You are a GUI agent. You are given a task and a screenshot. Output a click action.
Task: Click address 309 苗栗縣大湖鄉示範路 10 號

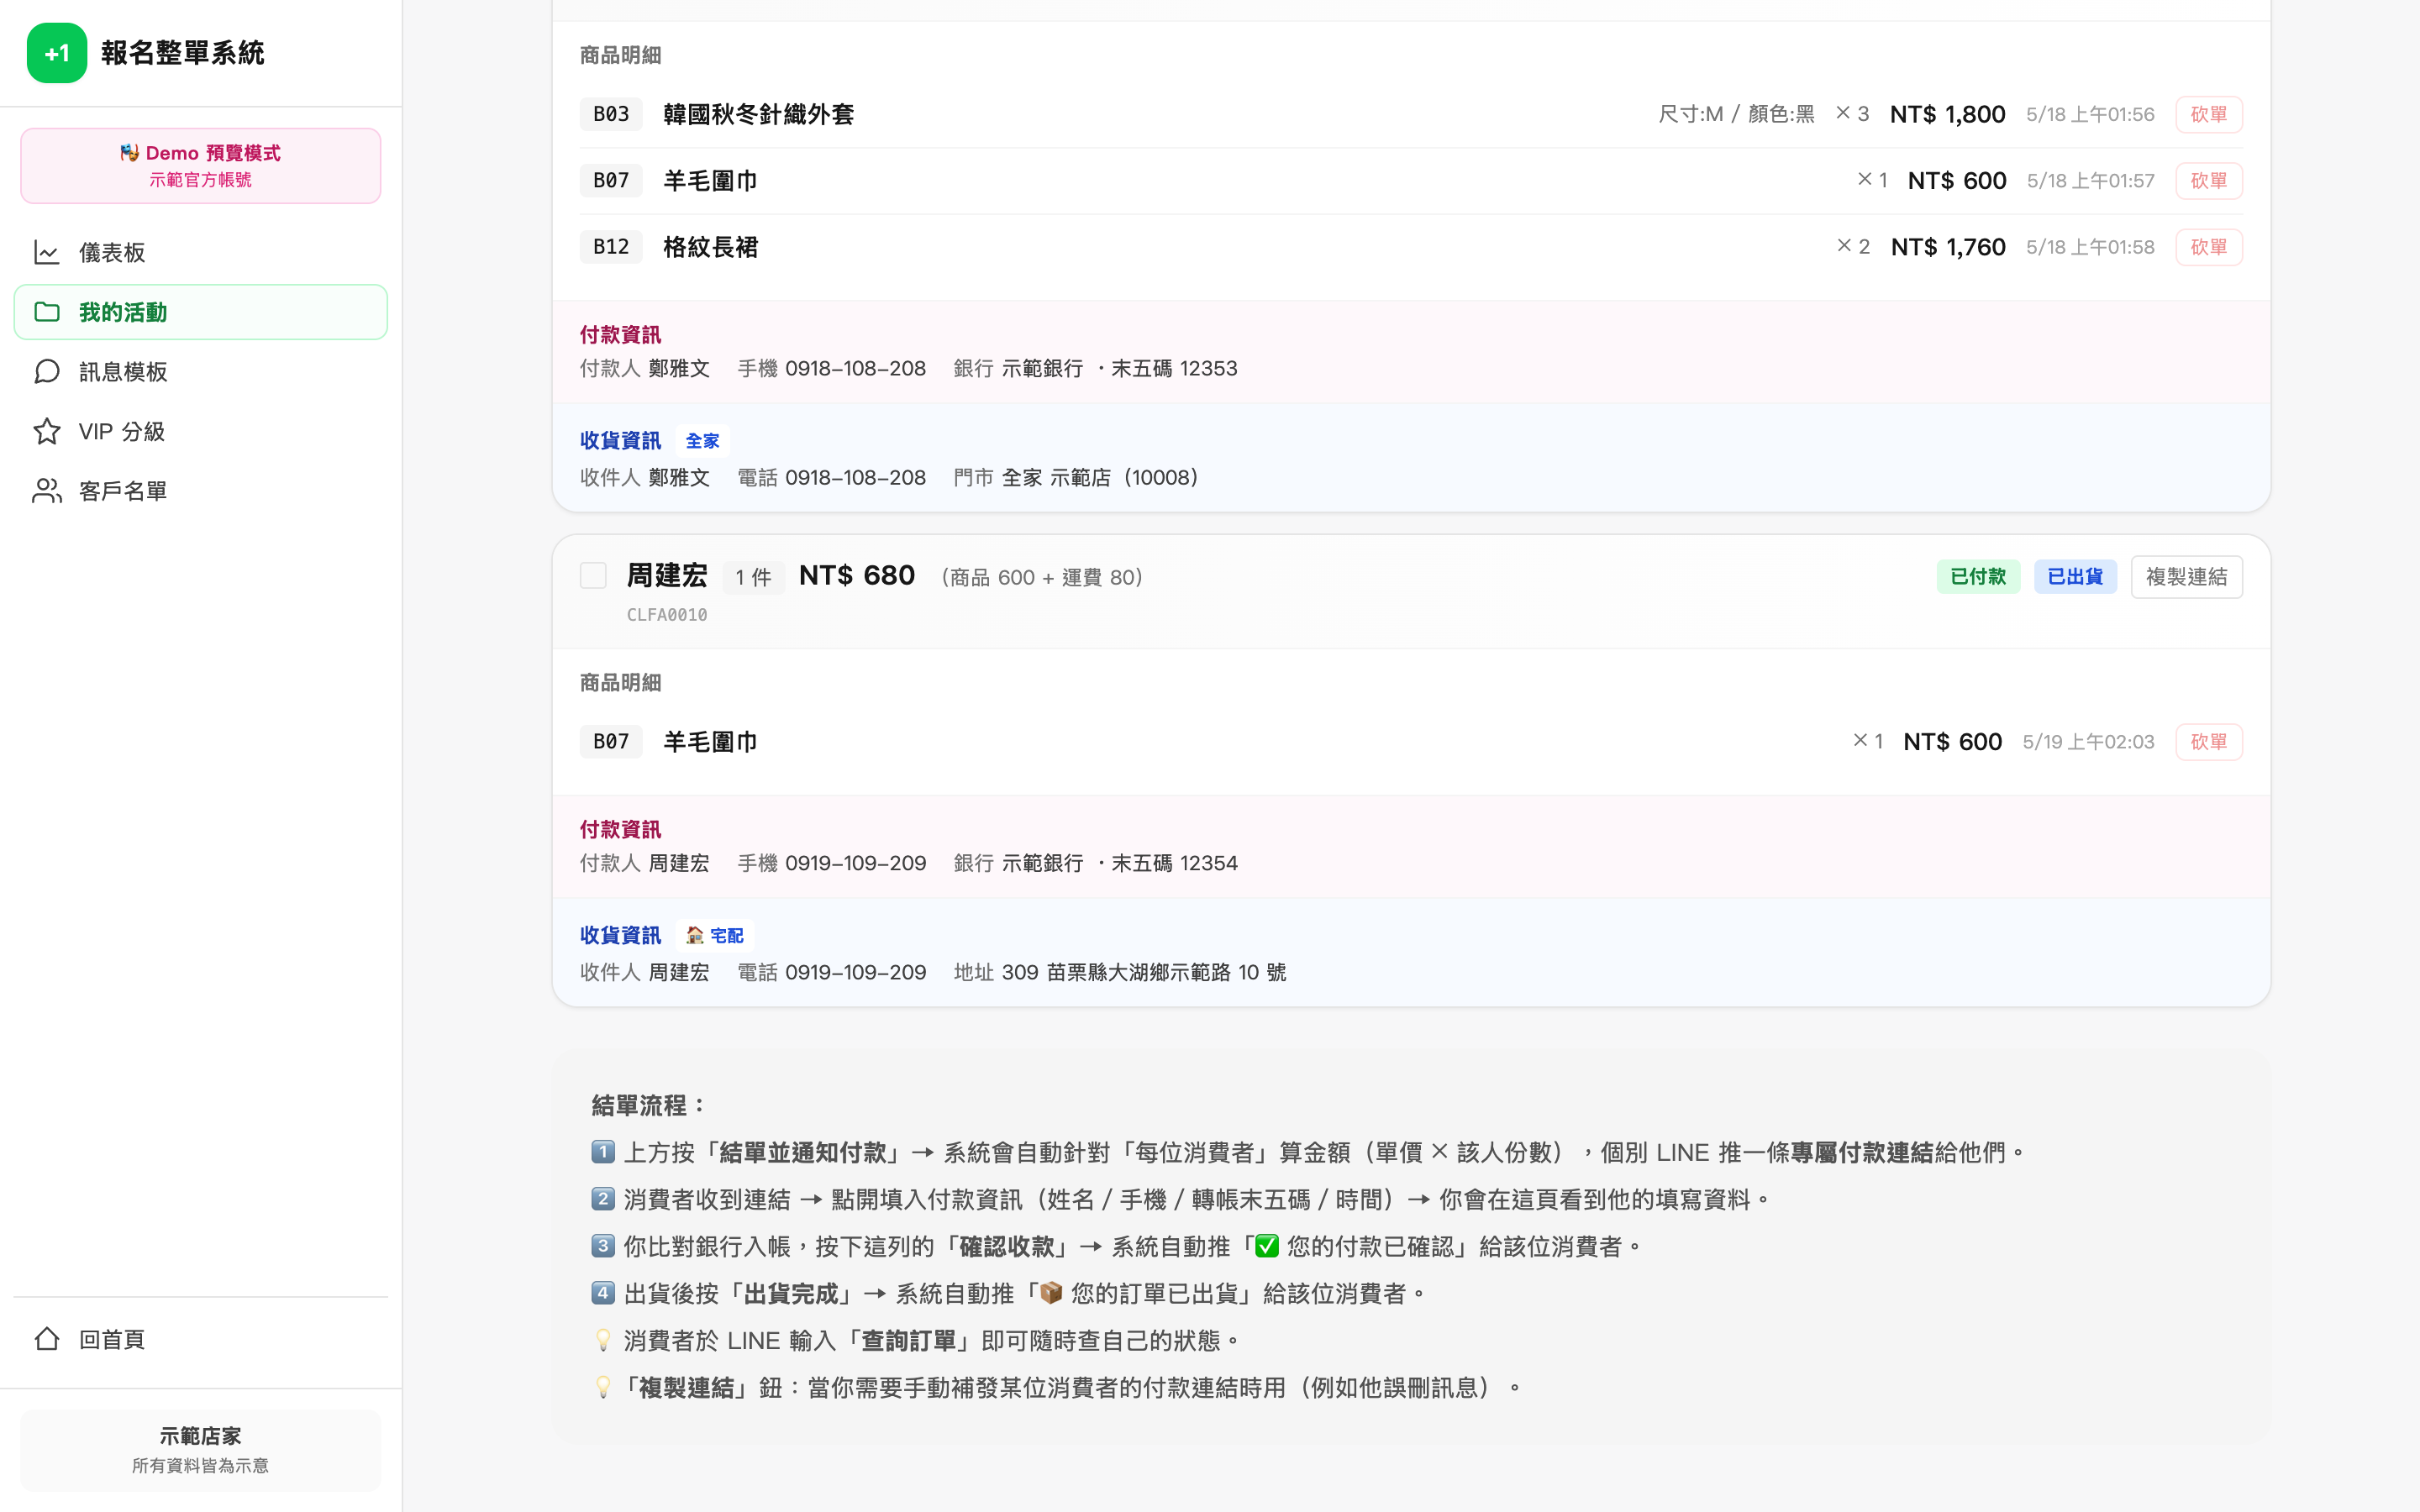point(1144,972)
